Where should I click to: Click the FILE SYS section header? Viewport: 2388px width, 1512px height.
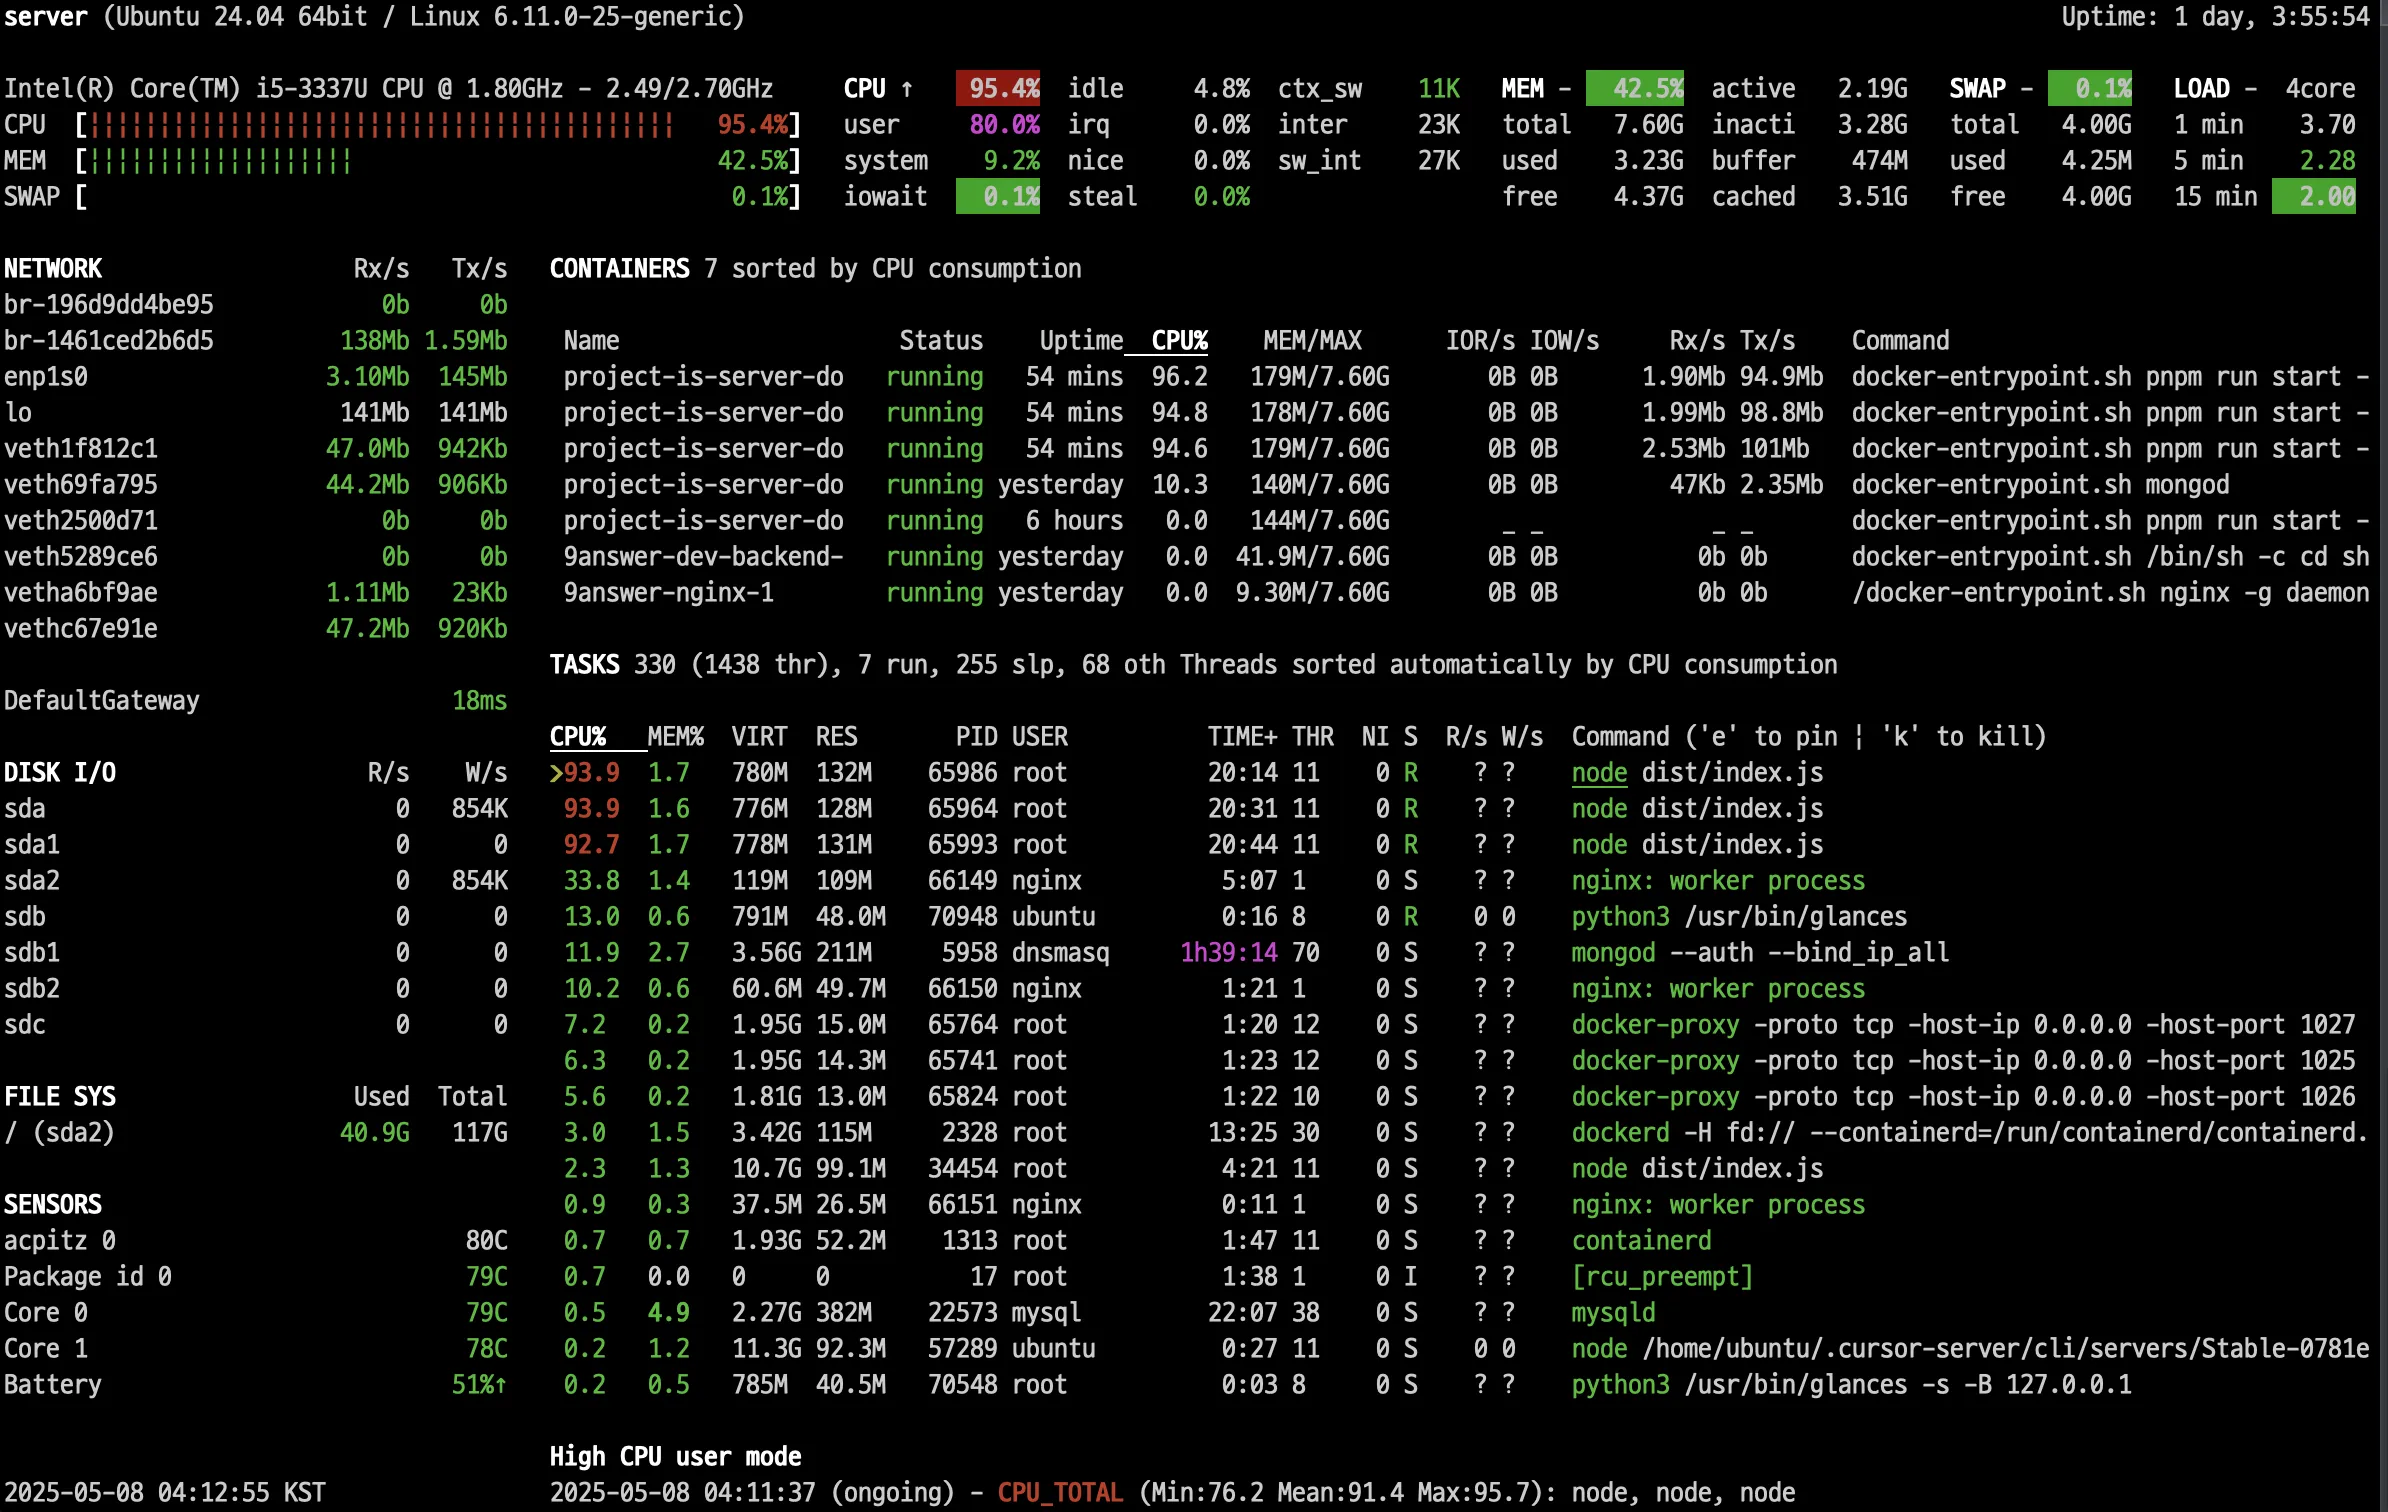coord(60,1097)
